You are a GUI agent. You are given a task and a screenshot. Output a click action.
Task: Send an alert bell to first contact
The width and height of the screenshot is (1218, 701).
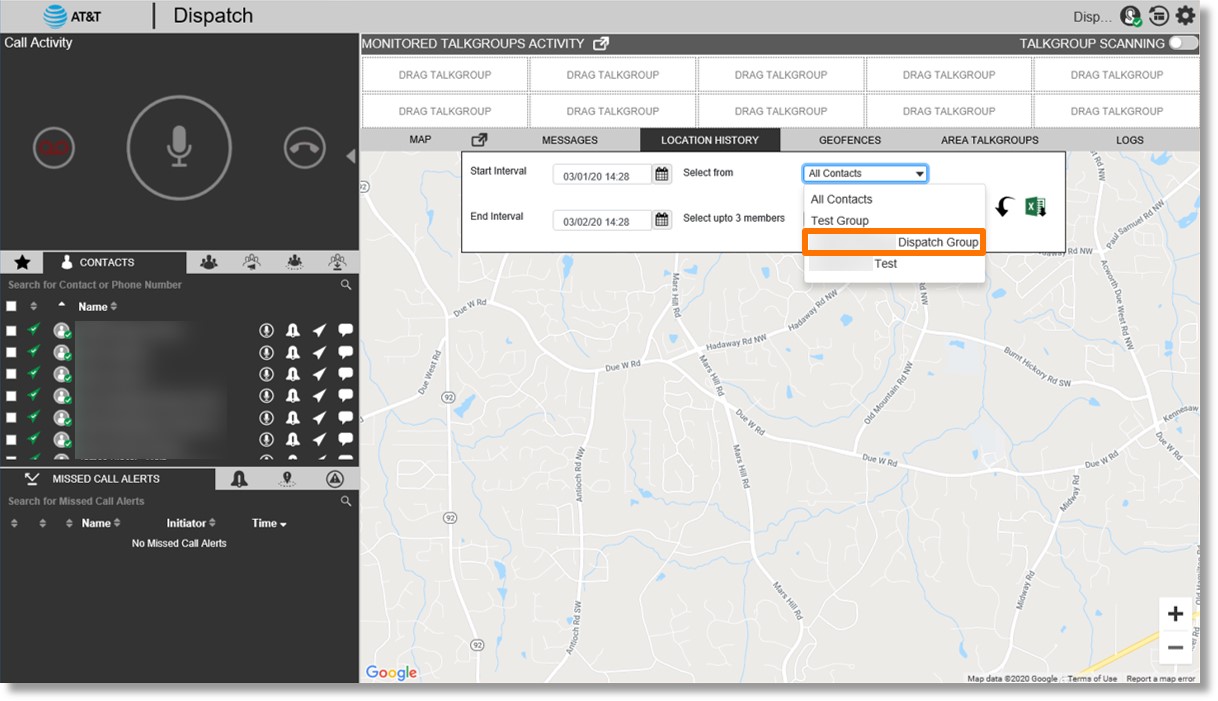[293, 330]
